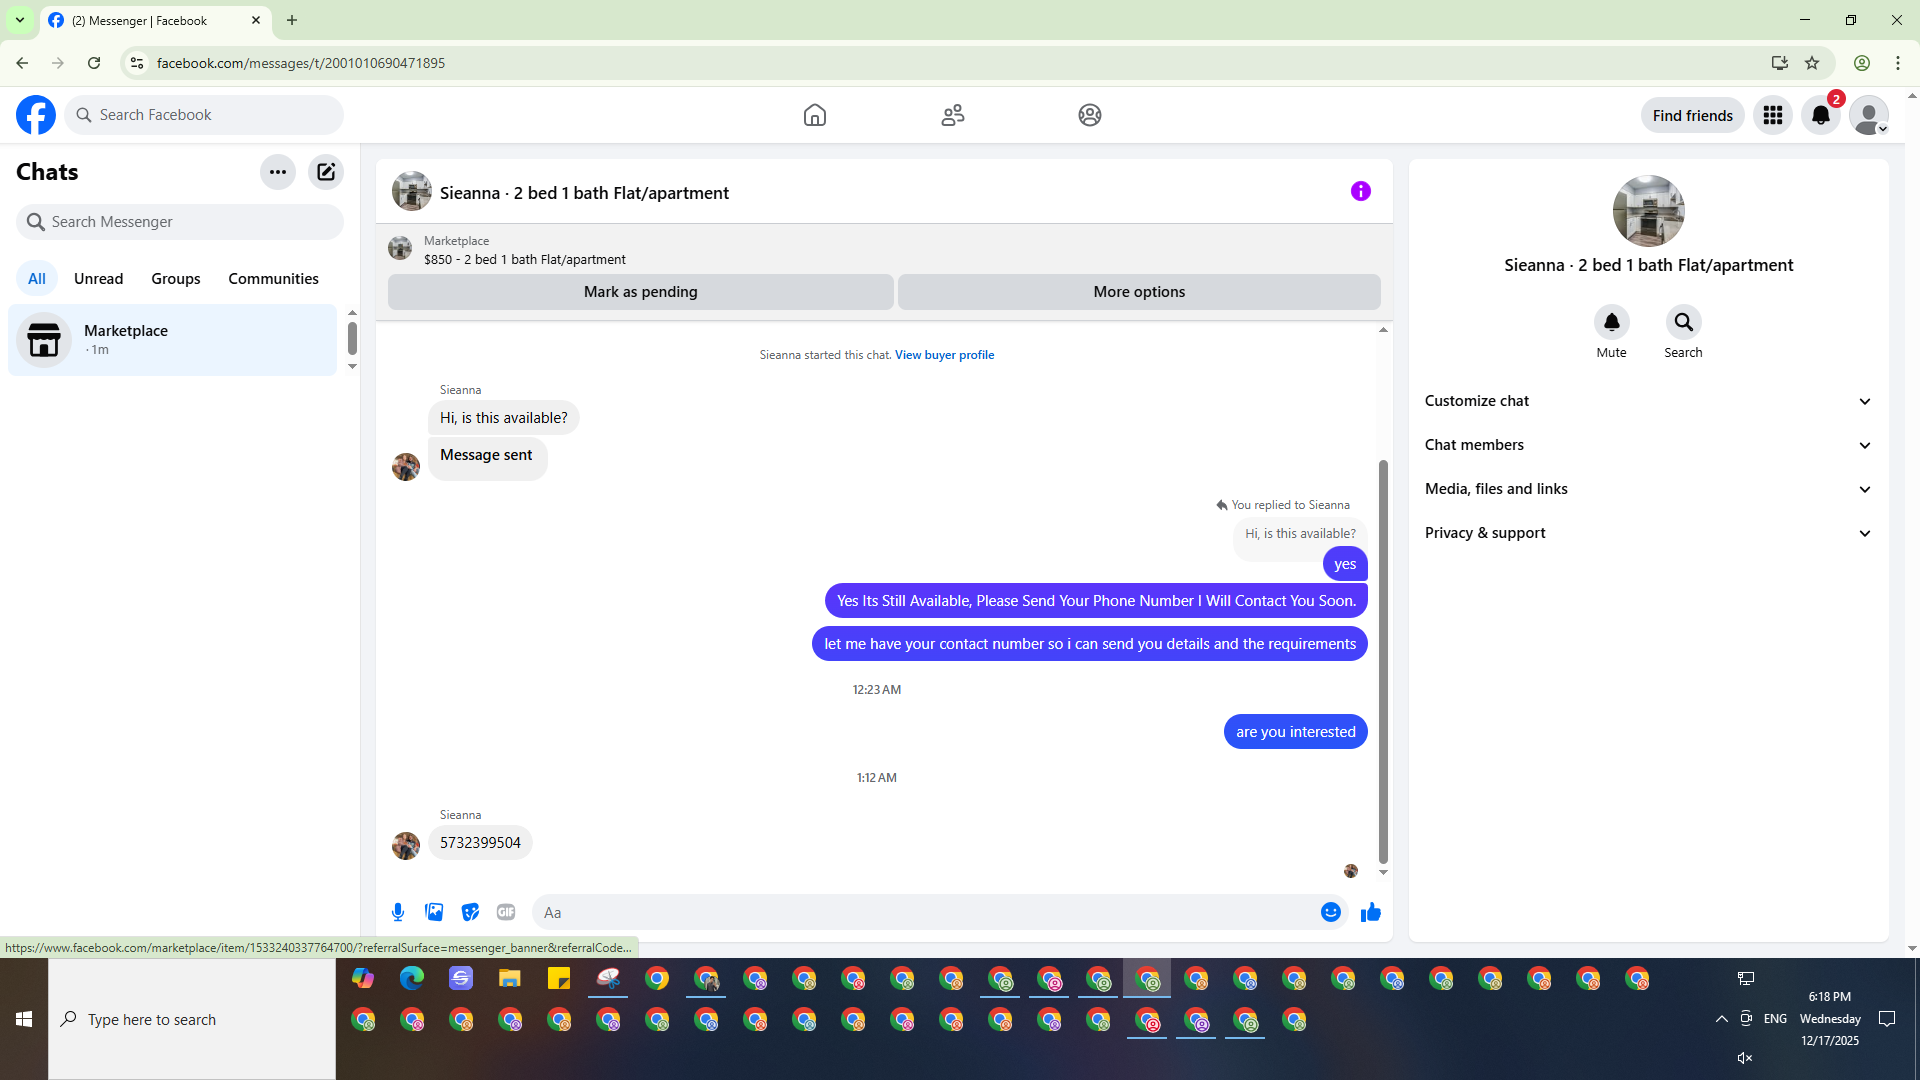Mute this Sieanna conversation
1920x1080 pixels.
click(1611, 323)
